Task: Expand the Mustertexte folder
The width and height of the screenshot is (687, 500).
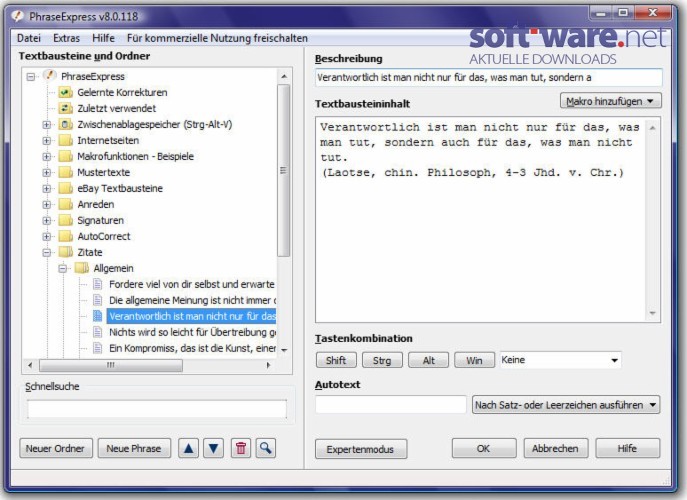Action: tap(46, 173)
